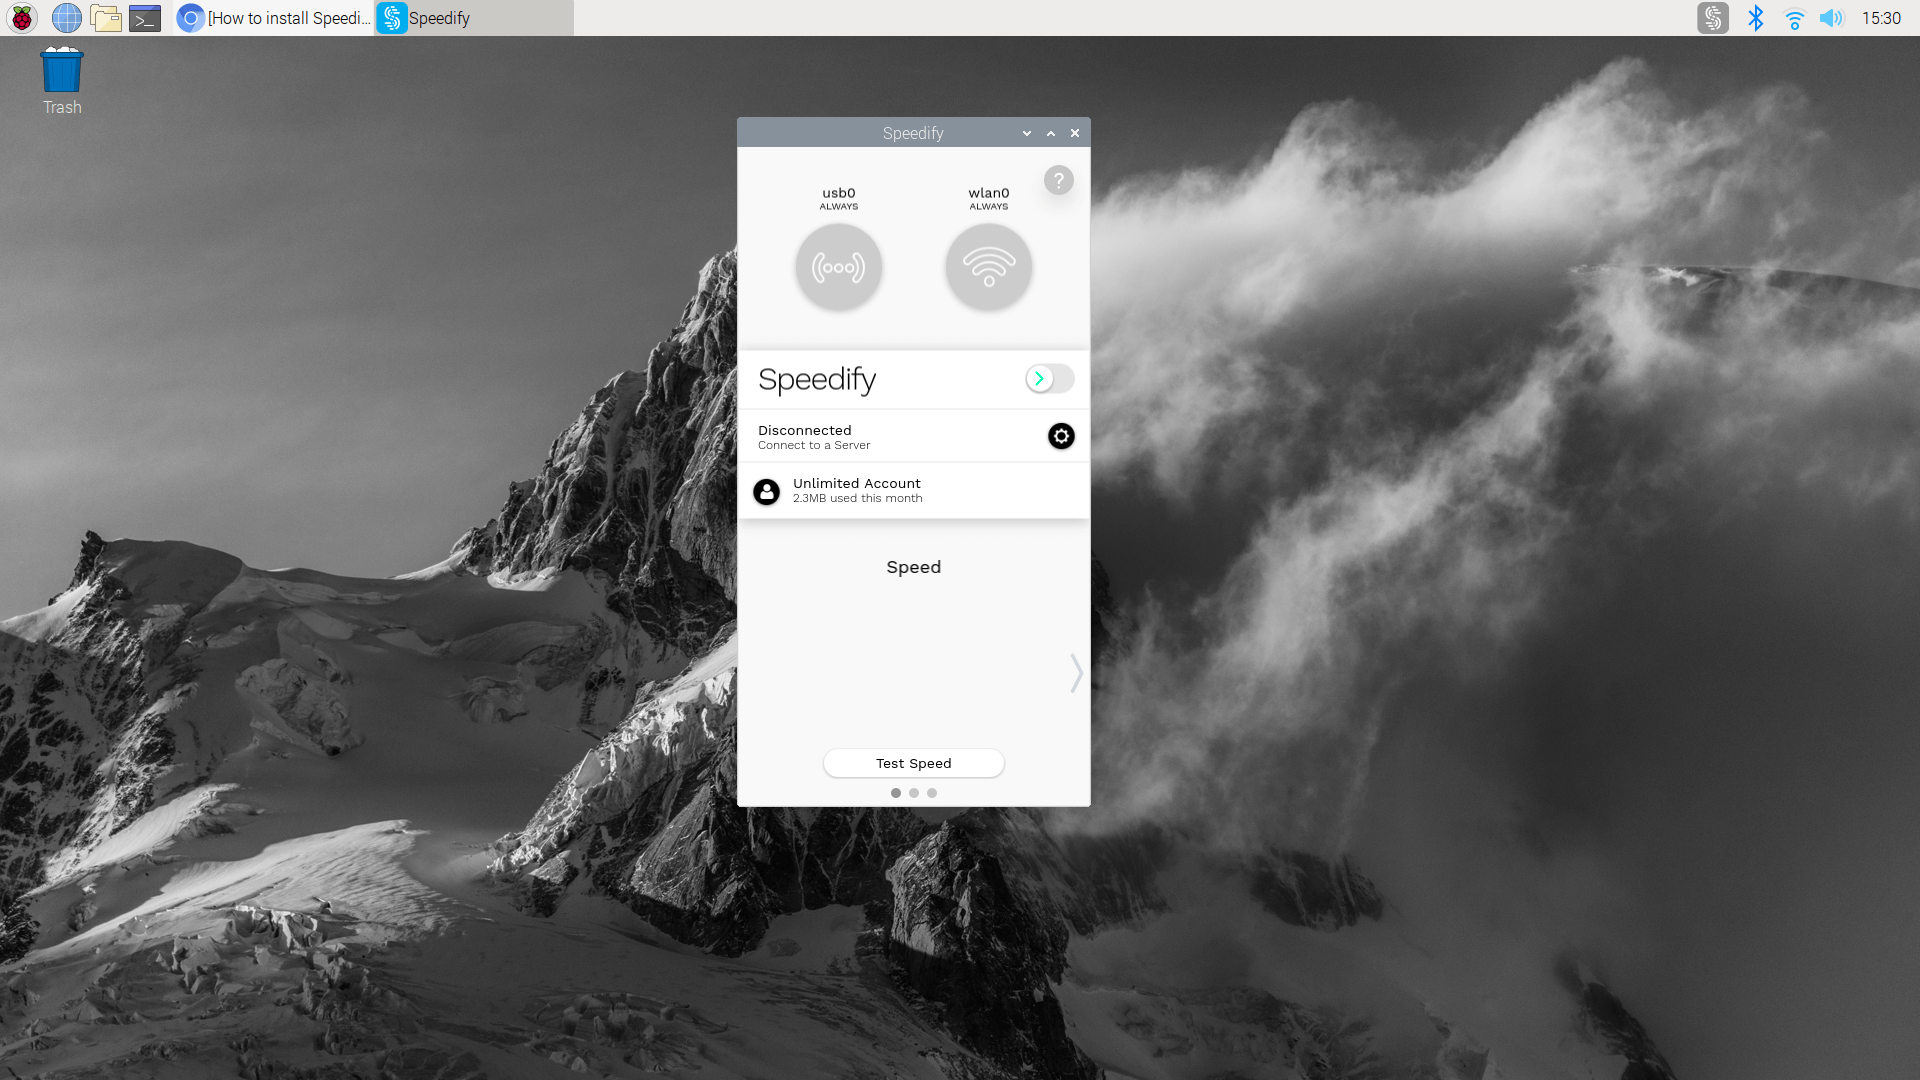This screenshot has height=1080, width=1920.
Task: Click the Disconnected status text
Action: coord(805,430)
